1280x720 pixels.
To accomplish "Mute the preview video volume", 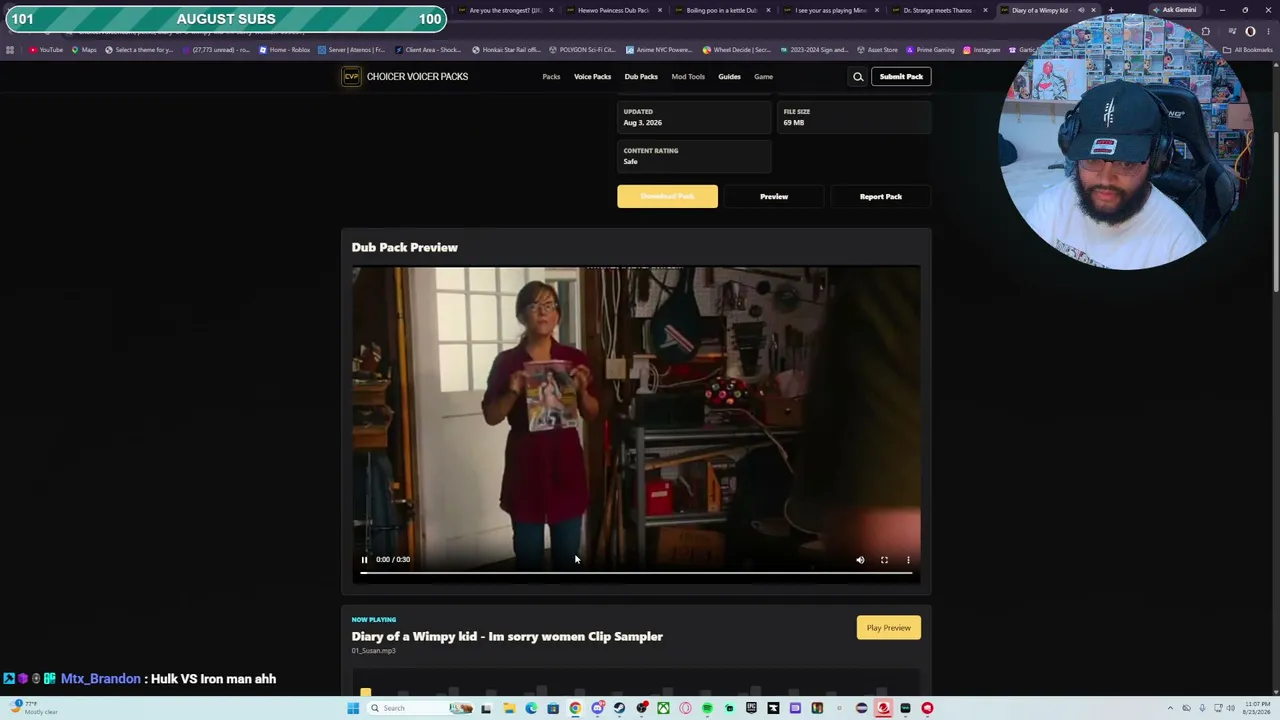I will pos(860,560).
